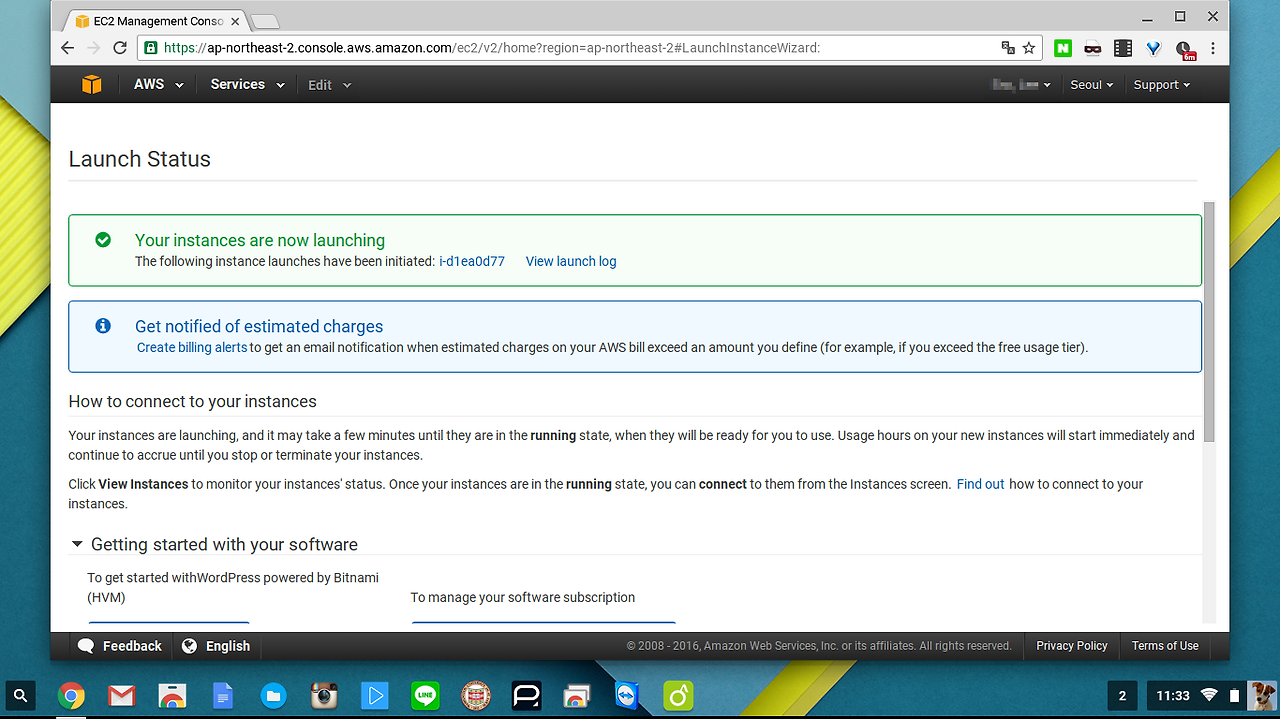Open the round red crest shelf app
Image resolution: width=1280 pixels, height=719 pixels.
(475, 696)
